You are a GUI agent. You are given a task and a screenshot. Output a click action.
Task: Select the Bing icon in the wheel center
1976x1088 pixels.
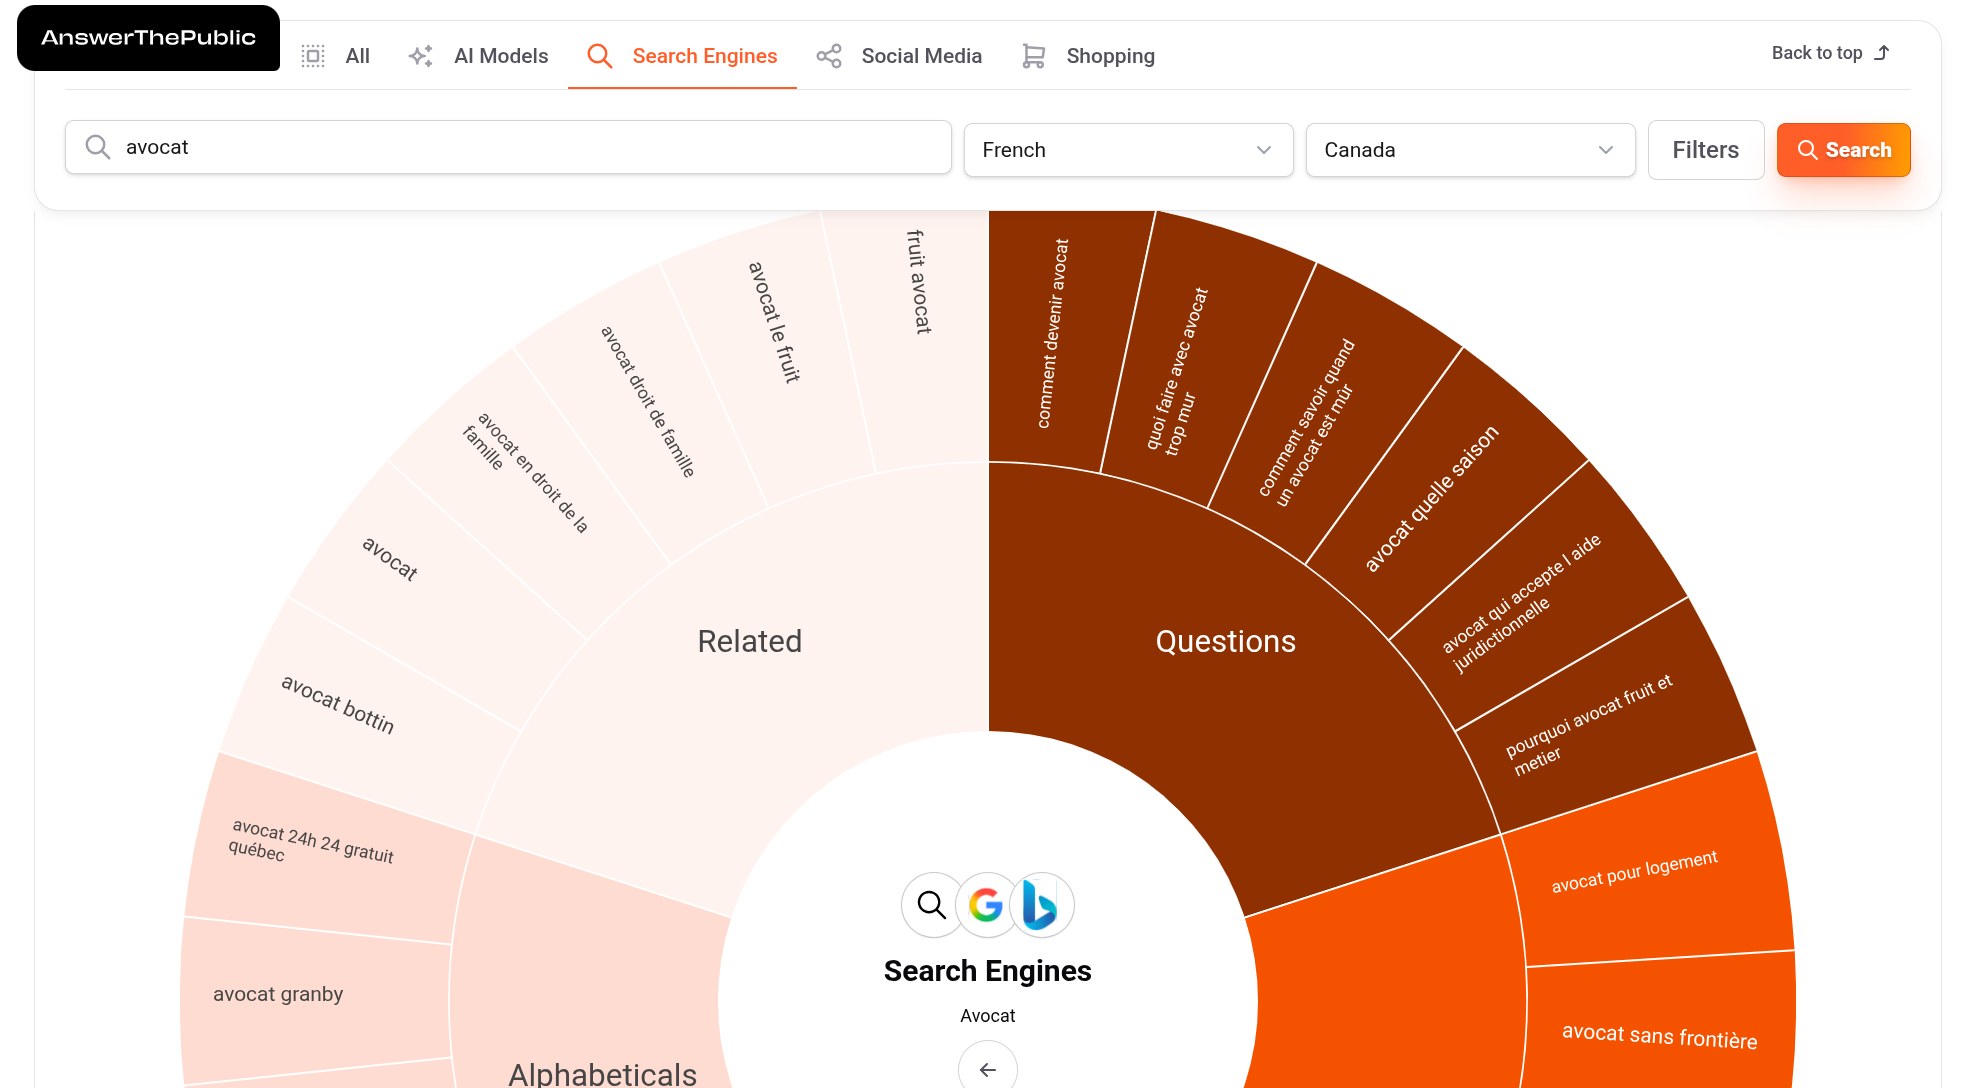(x=1041, y=905)
